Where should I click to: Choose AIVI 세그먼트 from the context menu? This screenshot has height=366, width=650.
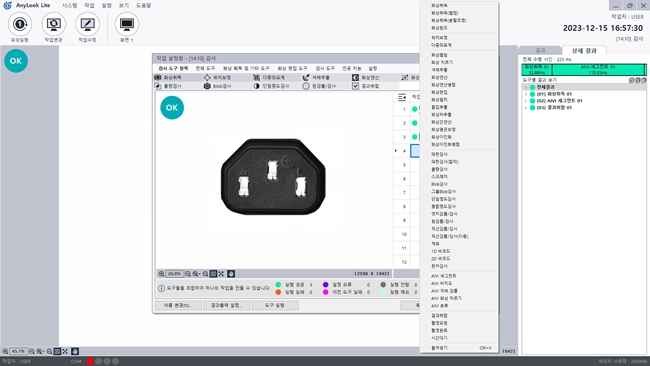[444, 276]
